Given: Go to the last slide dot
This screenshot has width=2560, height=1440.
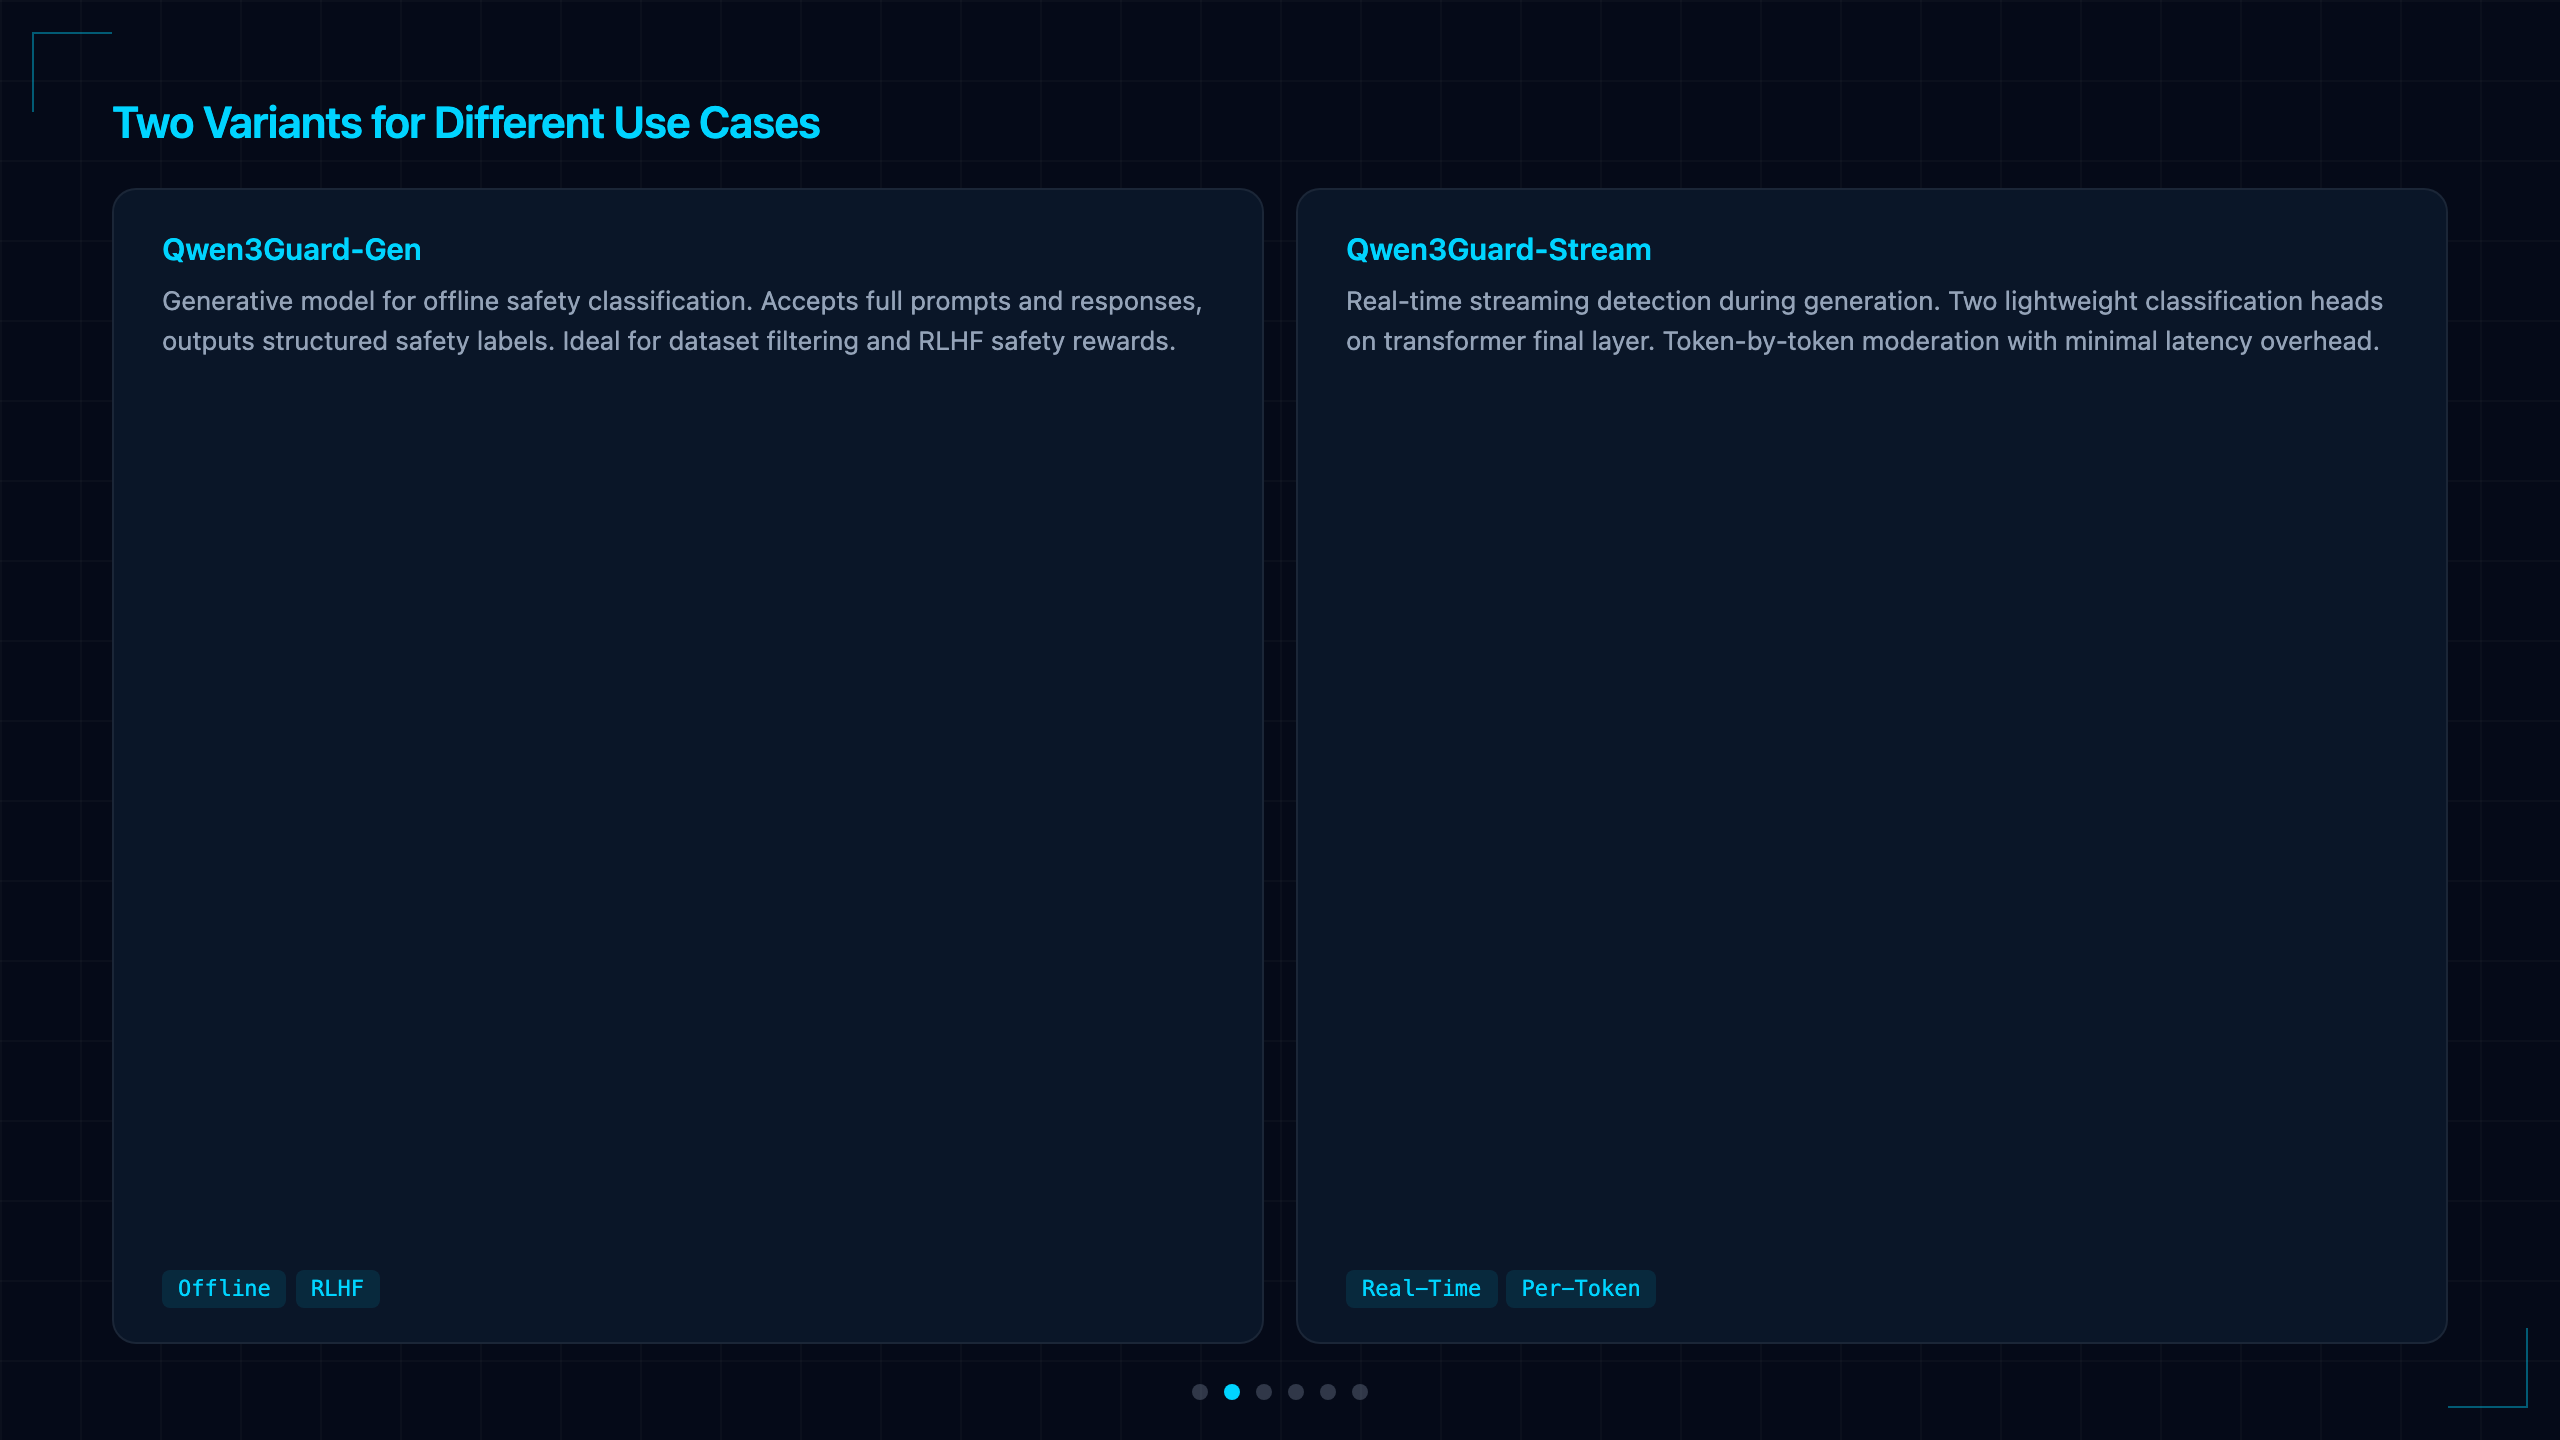Looking at the screenshot, I should point(1360,1392).
